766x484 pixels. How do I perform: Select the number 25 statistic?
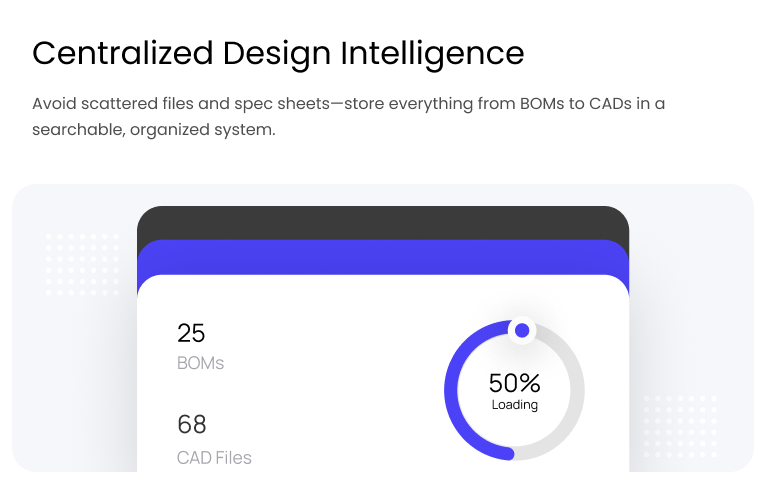click(191, 333)
